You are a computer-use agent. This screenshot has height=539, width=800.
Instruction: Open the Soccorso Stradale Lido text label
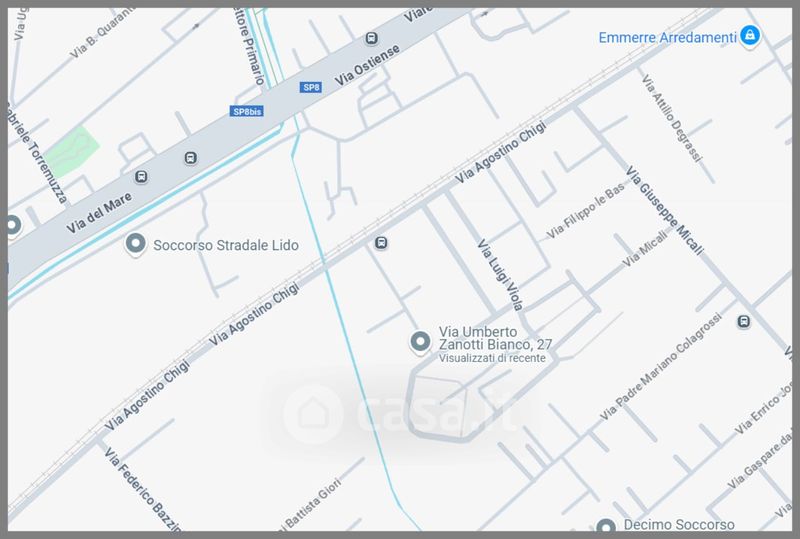(x=226, y=246)
